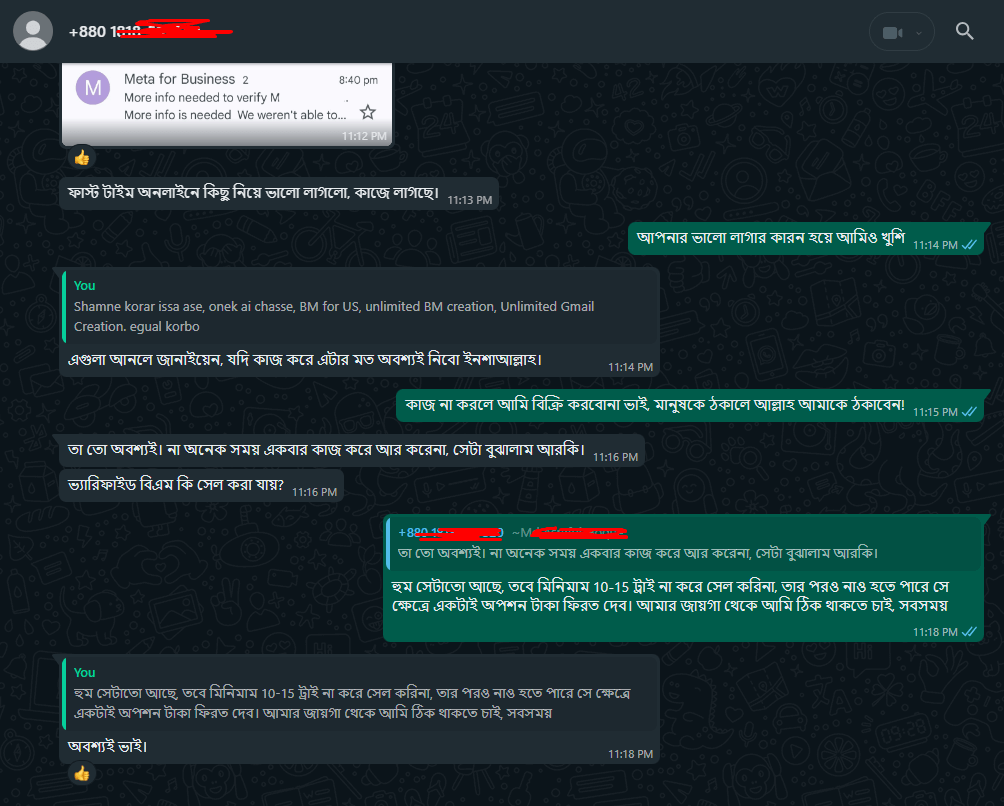Open the video call button in the header
Screen dimensions: 1004x806
tap(893, 33)
